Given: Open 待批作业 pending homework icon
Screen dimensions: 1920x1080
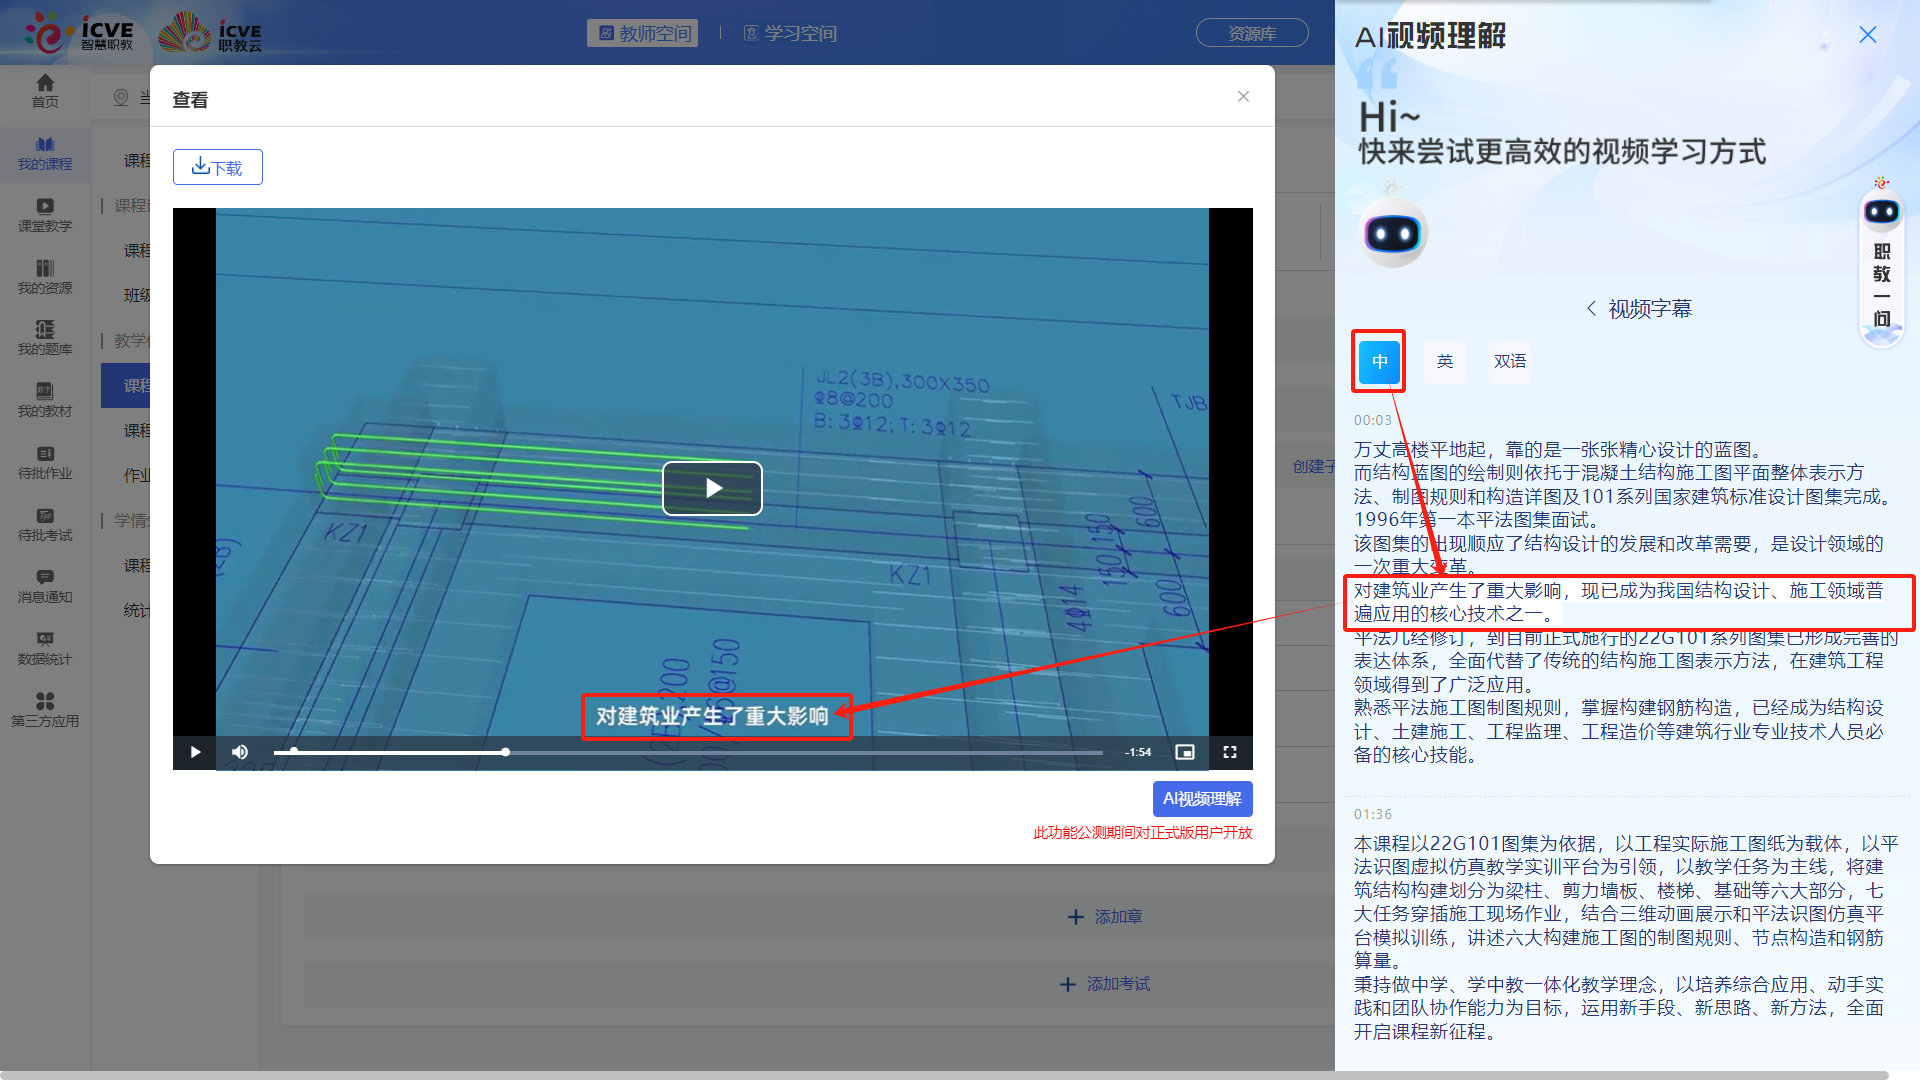Looking at the screenshot, I should point(45,463).
